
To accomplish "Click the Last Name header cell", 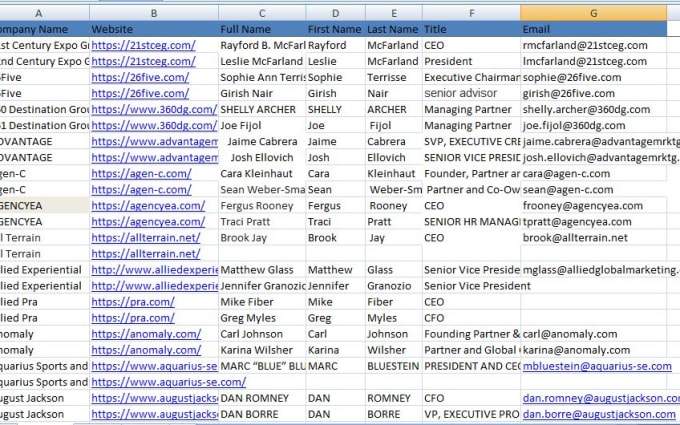I will pos(393,29).
